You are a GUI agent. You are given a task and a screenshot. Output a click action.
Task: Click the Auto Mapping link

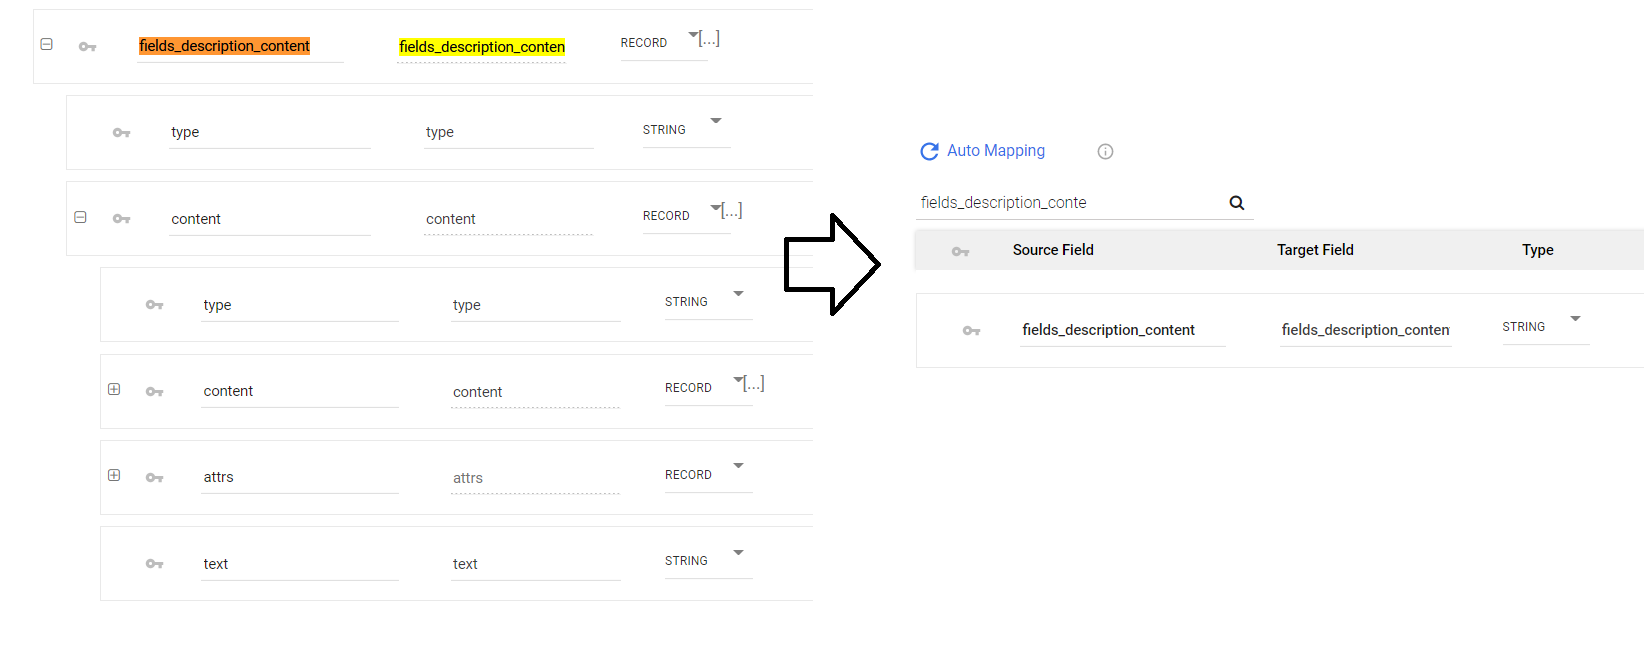coord(995,151)
